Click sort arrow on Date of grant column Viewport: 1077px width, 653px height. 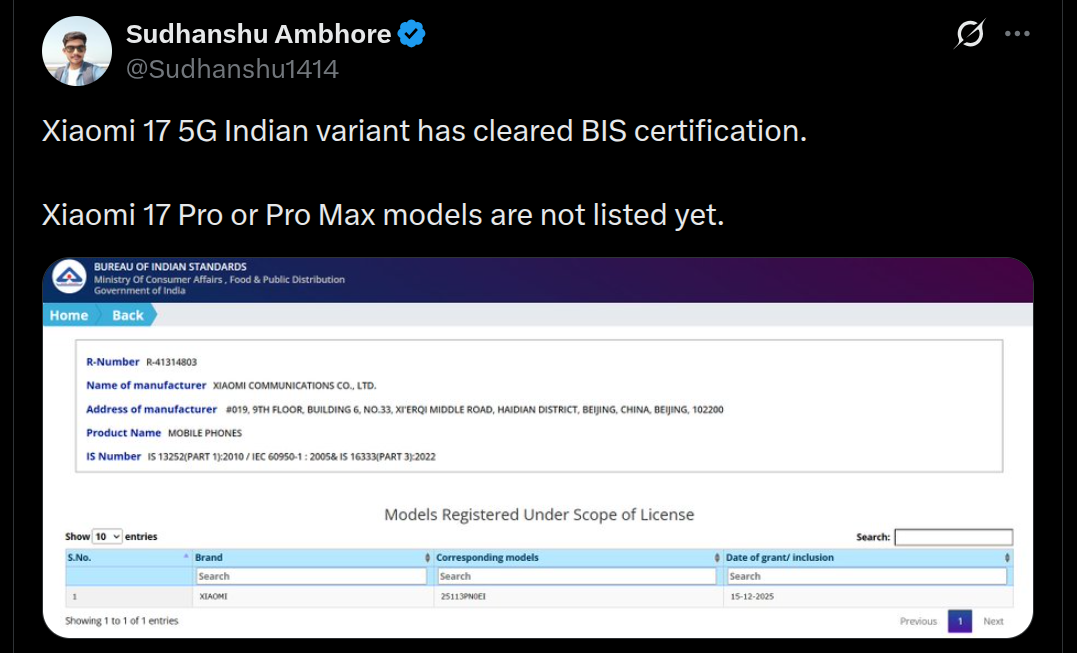click(1006, 557)
